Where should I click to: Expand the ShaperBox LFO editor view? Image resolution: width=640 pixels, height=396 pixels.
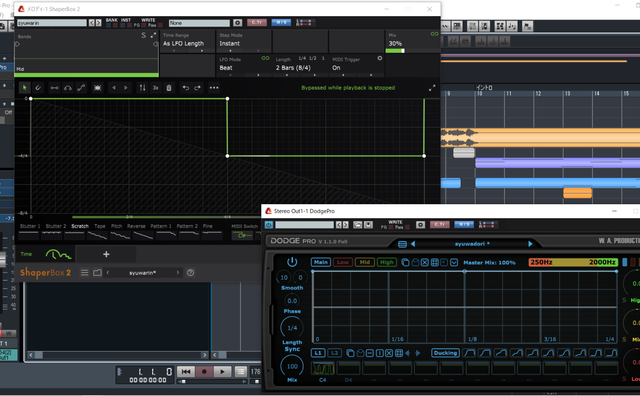[x=432, y=88]
